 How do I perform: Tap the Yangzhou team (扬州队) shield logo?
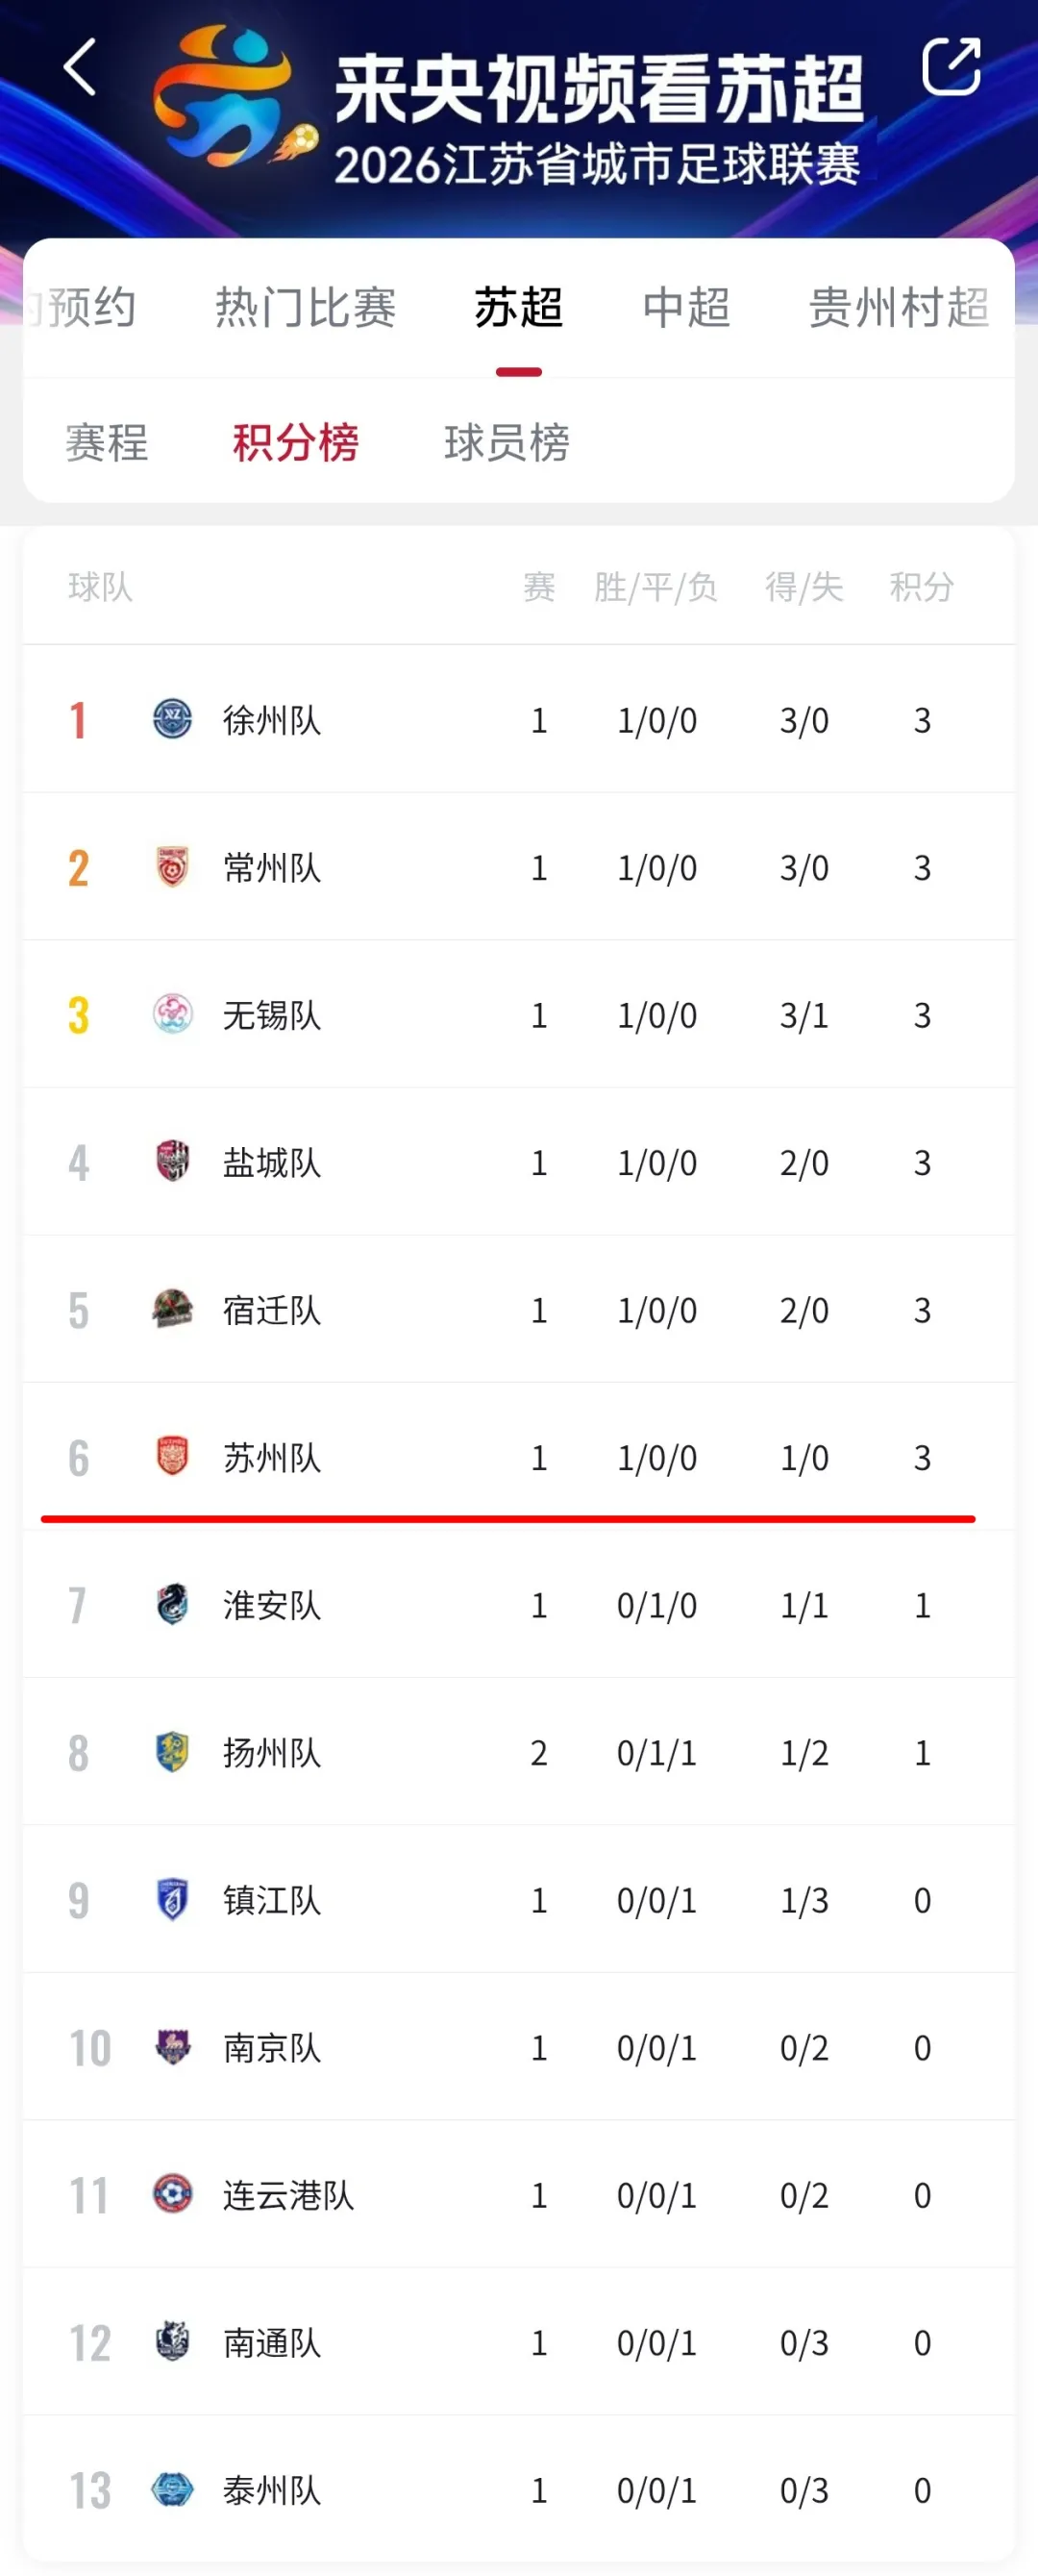point(172,1752)
